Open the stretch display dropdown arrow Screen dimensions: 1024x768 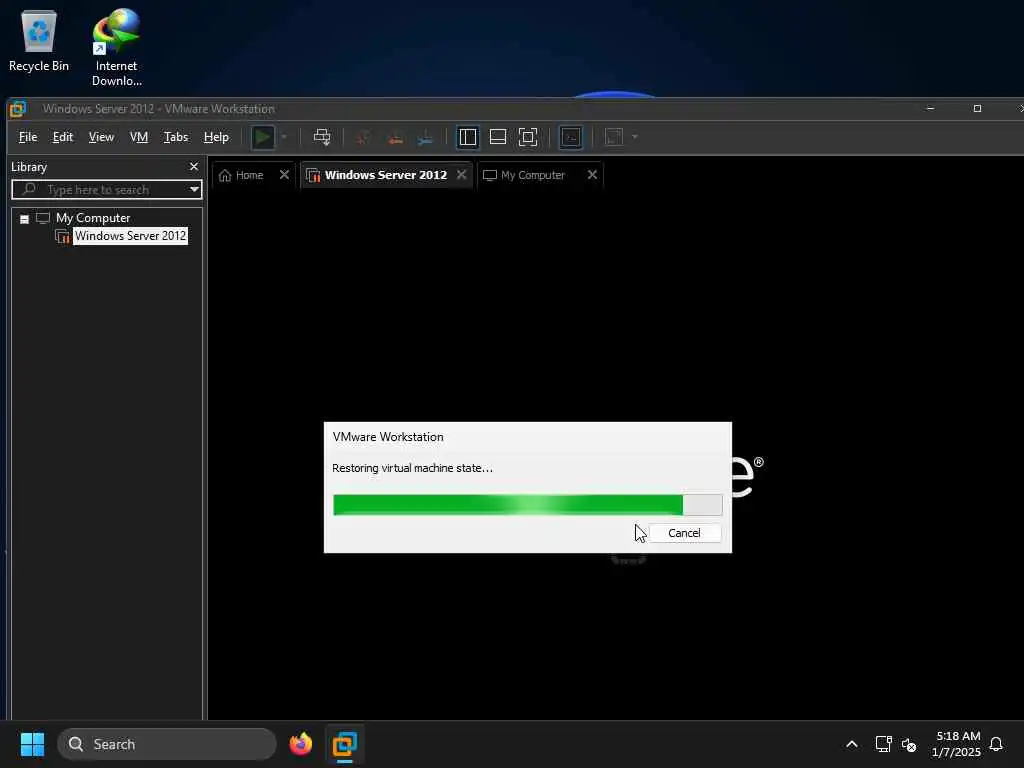(635, 137)
